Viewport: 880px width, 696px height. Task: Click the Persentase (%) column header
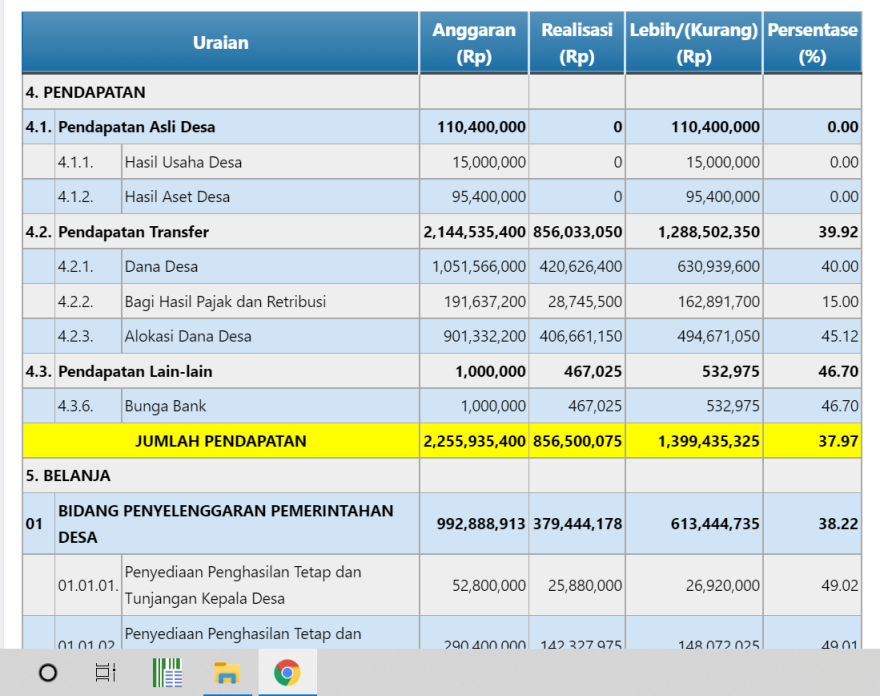pyautogui.click(x=812, y=43)
